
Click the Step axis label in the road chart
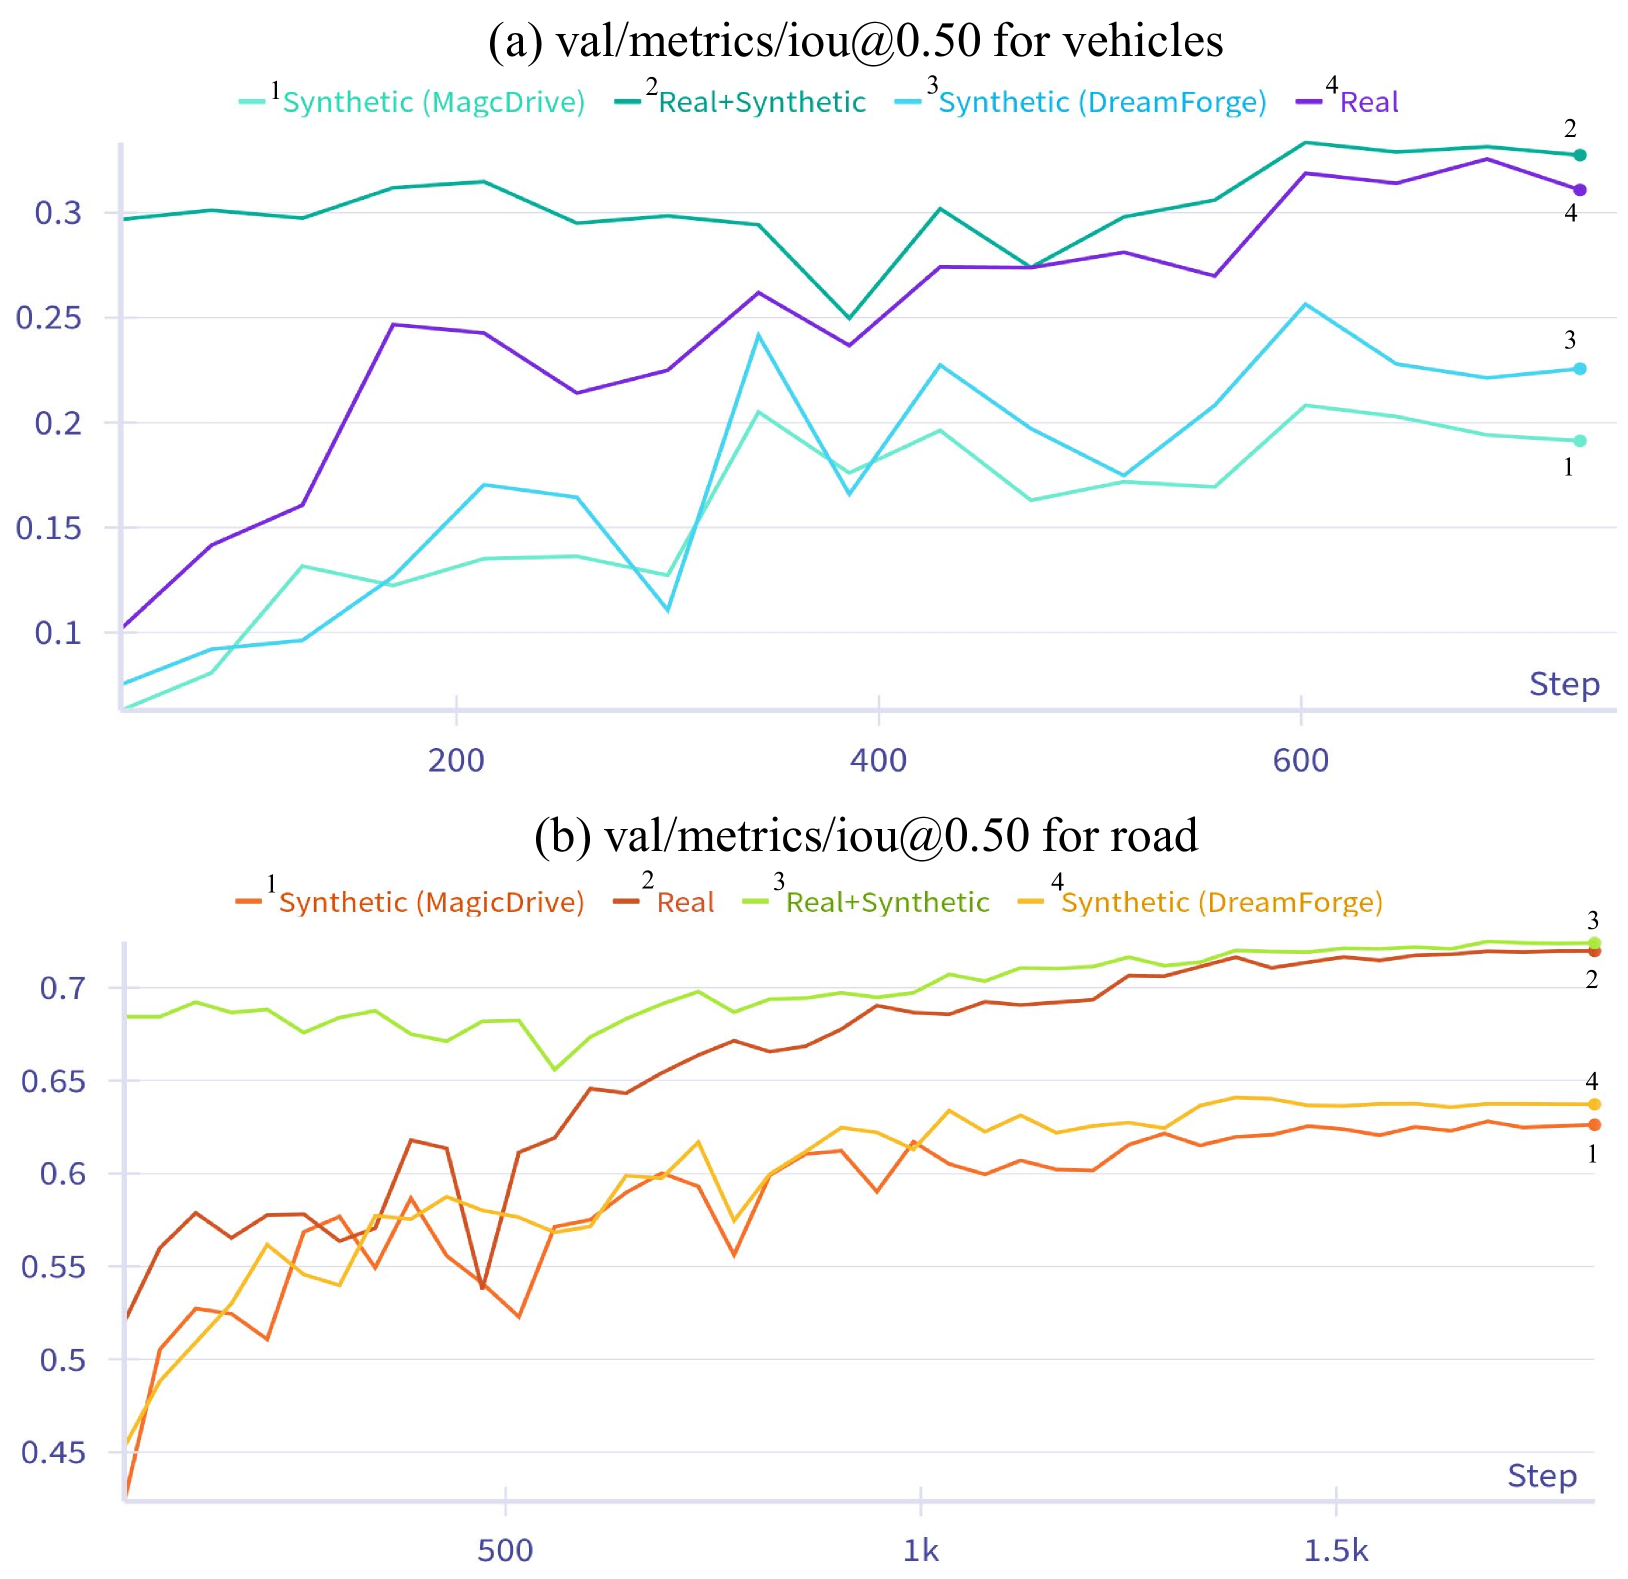click(1542, 1476)
